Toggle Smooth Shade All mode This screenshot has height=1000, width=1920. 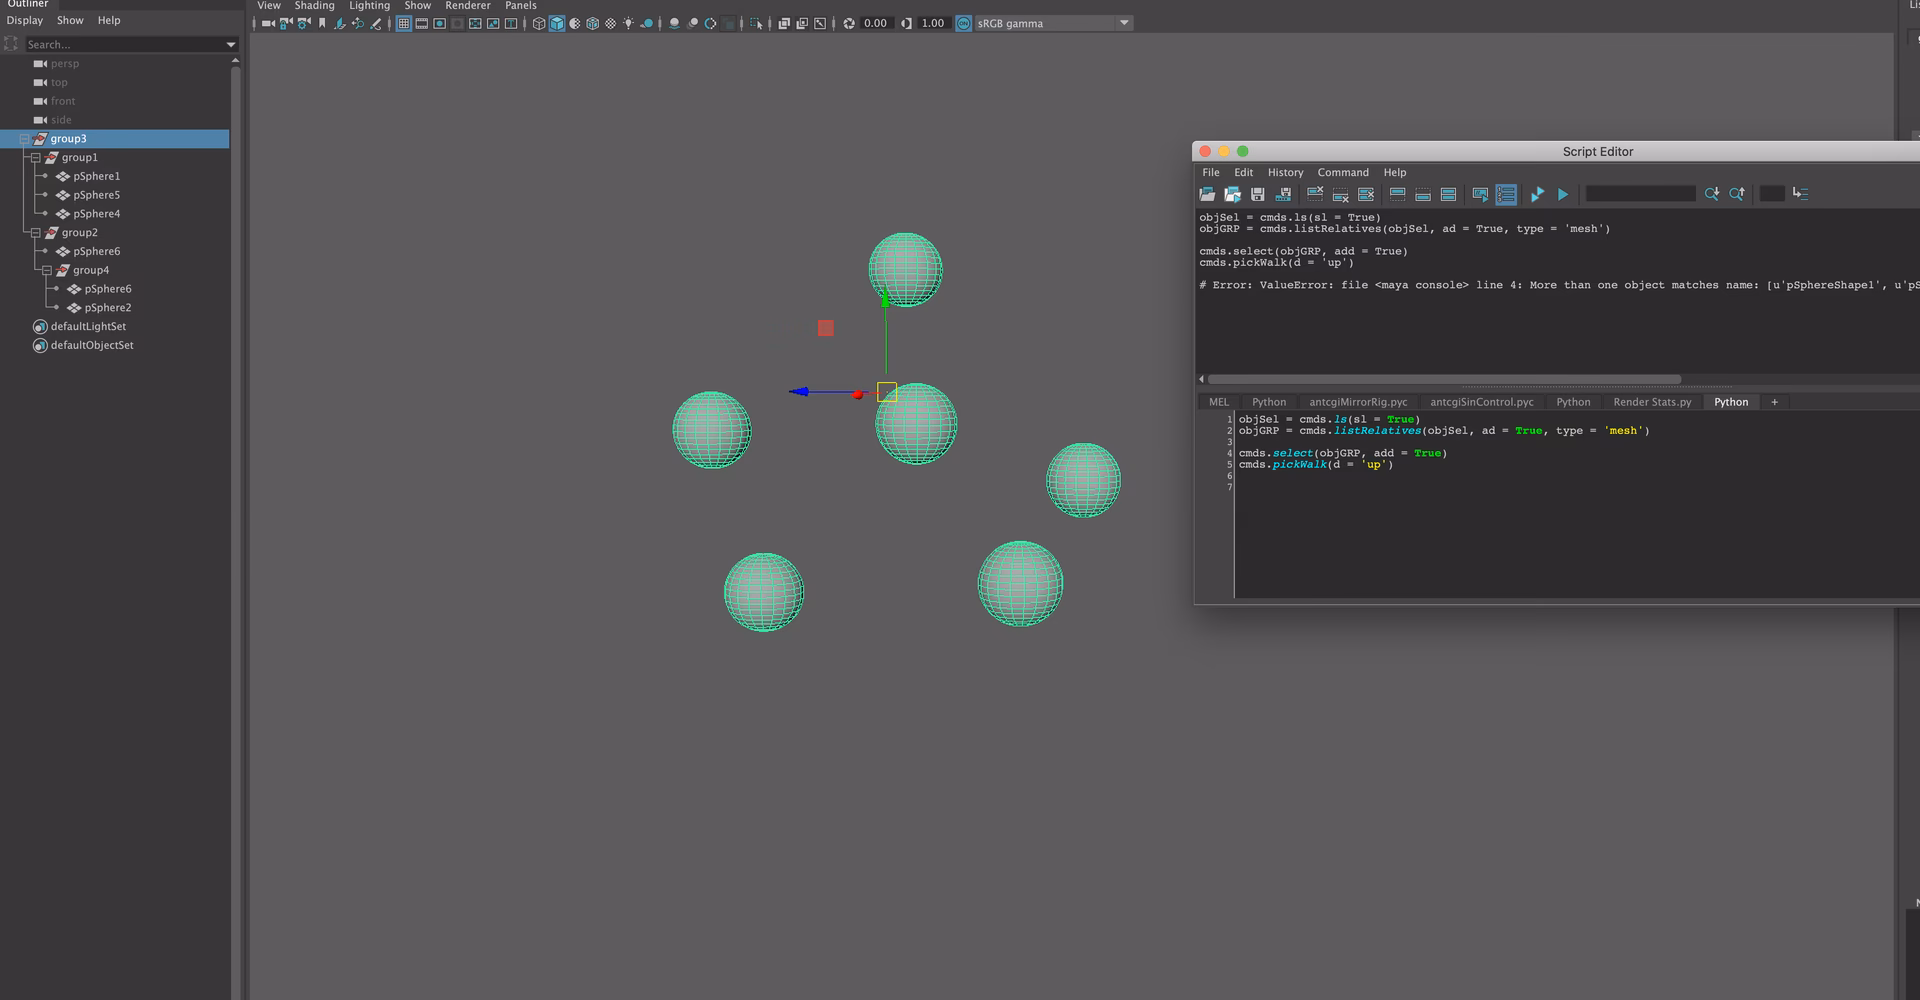pyautogui.click(x=557, y=24)
